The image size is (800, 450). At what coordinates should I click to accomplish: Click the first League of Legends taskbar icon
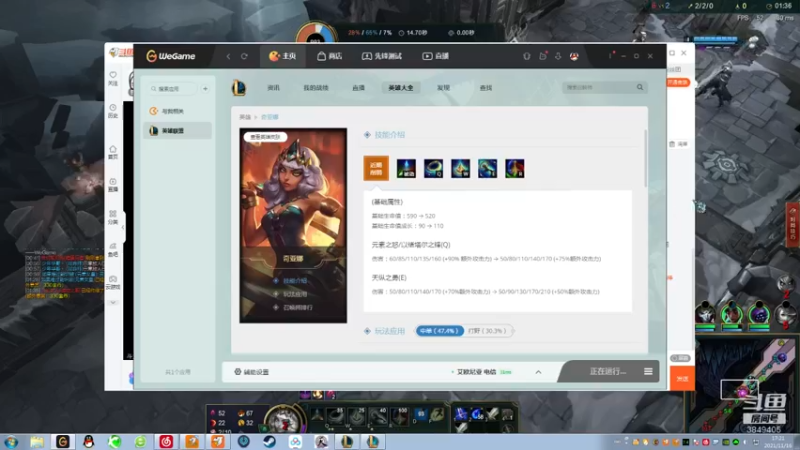click(x=347, y=442)
